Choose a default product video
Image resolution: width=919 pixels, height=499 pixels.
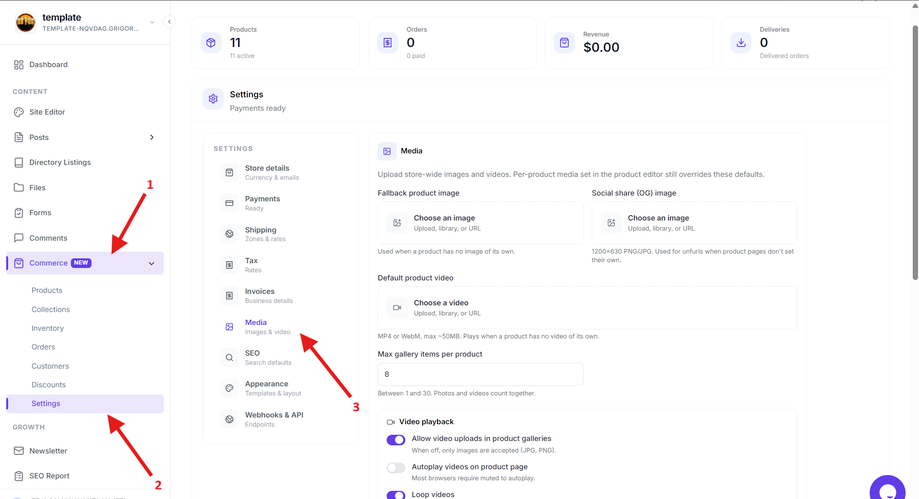(587, 308)
